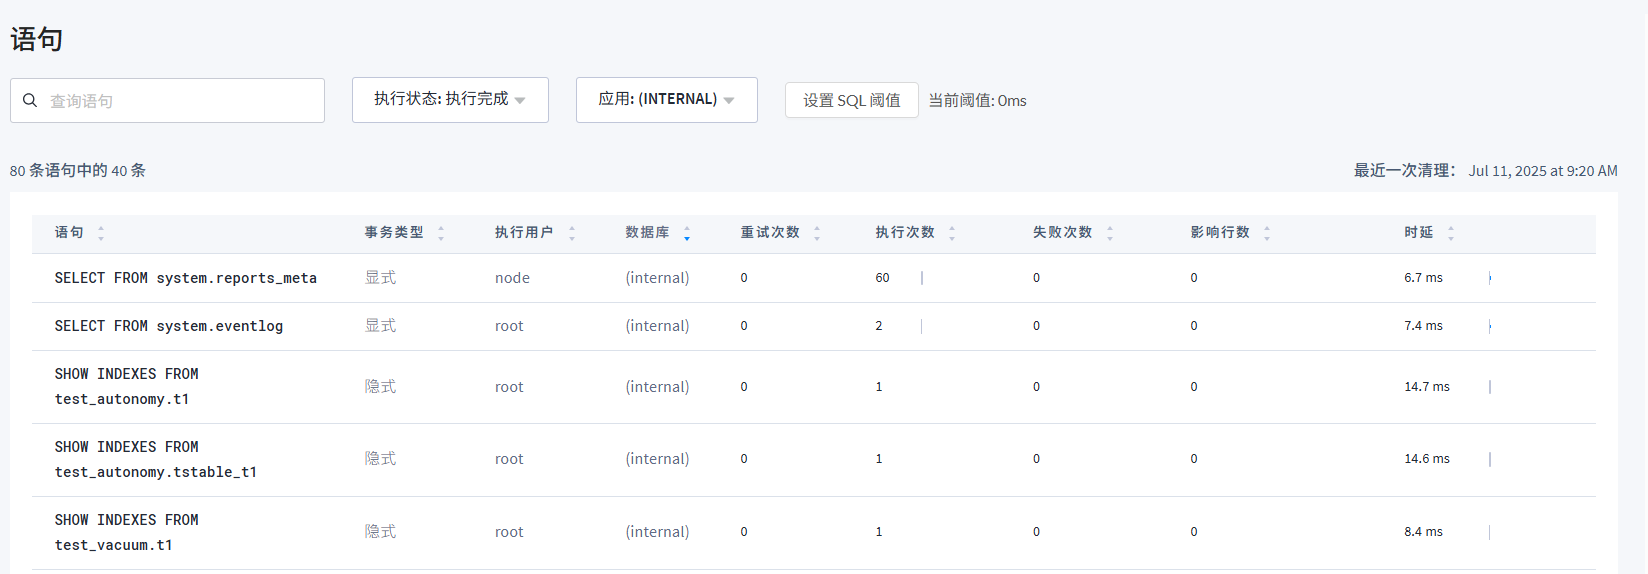Sort by 数据库 column sort arrows
Viewport: 1648px width, 574px height.
coord(687,233)
